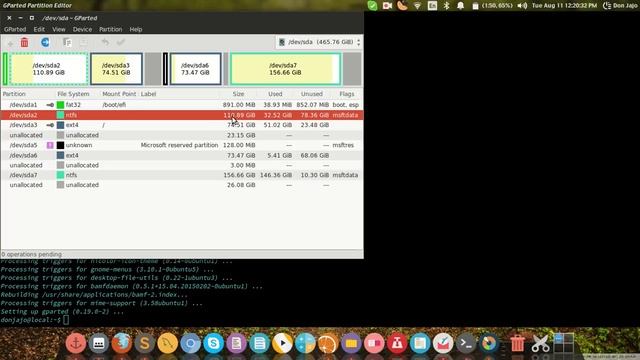Screen dimensions: 640x360
Task: Launch Firefox from the dock
Action: (122, 343)
